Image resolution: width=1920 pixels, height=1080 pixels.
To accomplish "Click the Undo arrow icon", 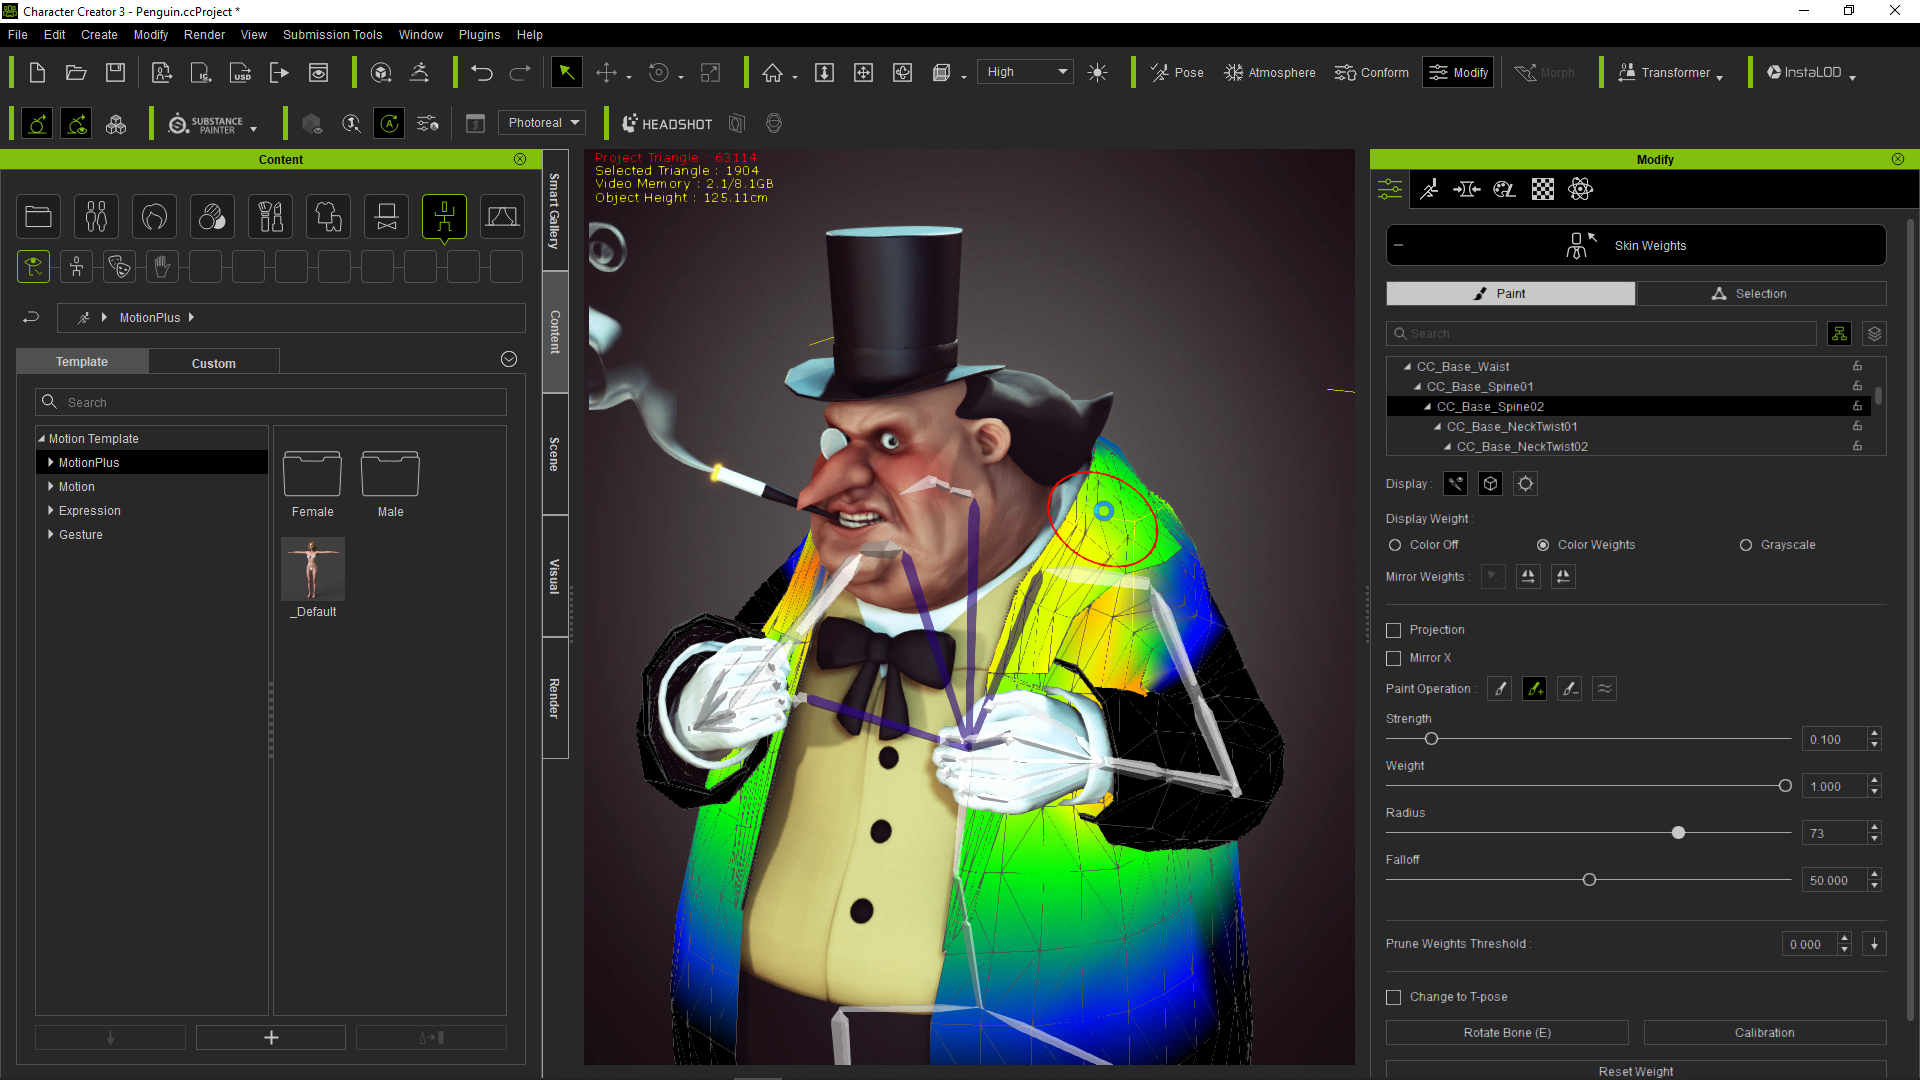I will pyautogui.click(x=482, y=72).
